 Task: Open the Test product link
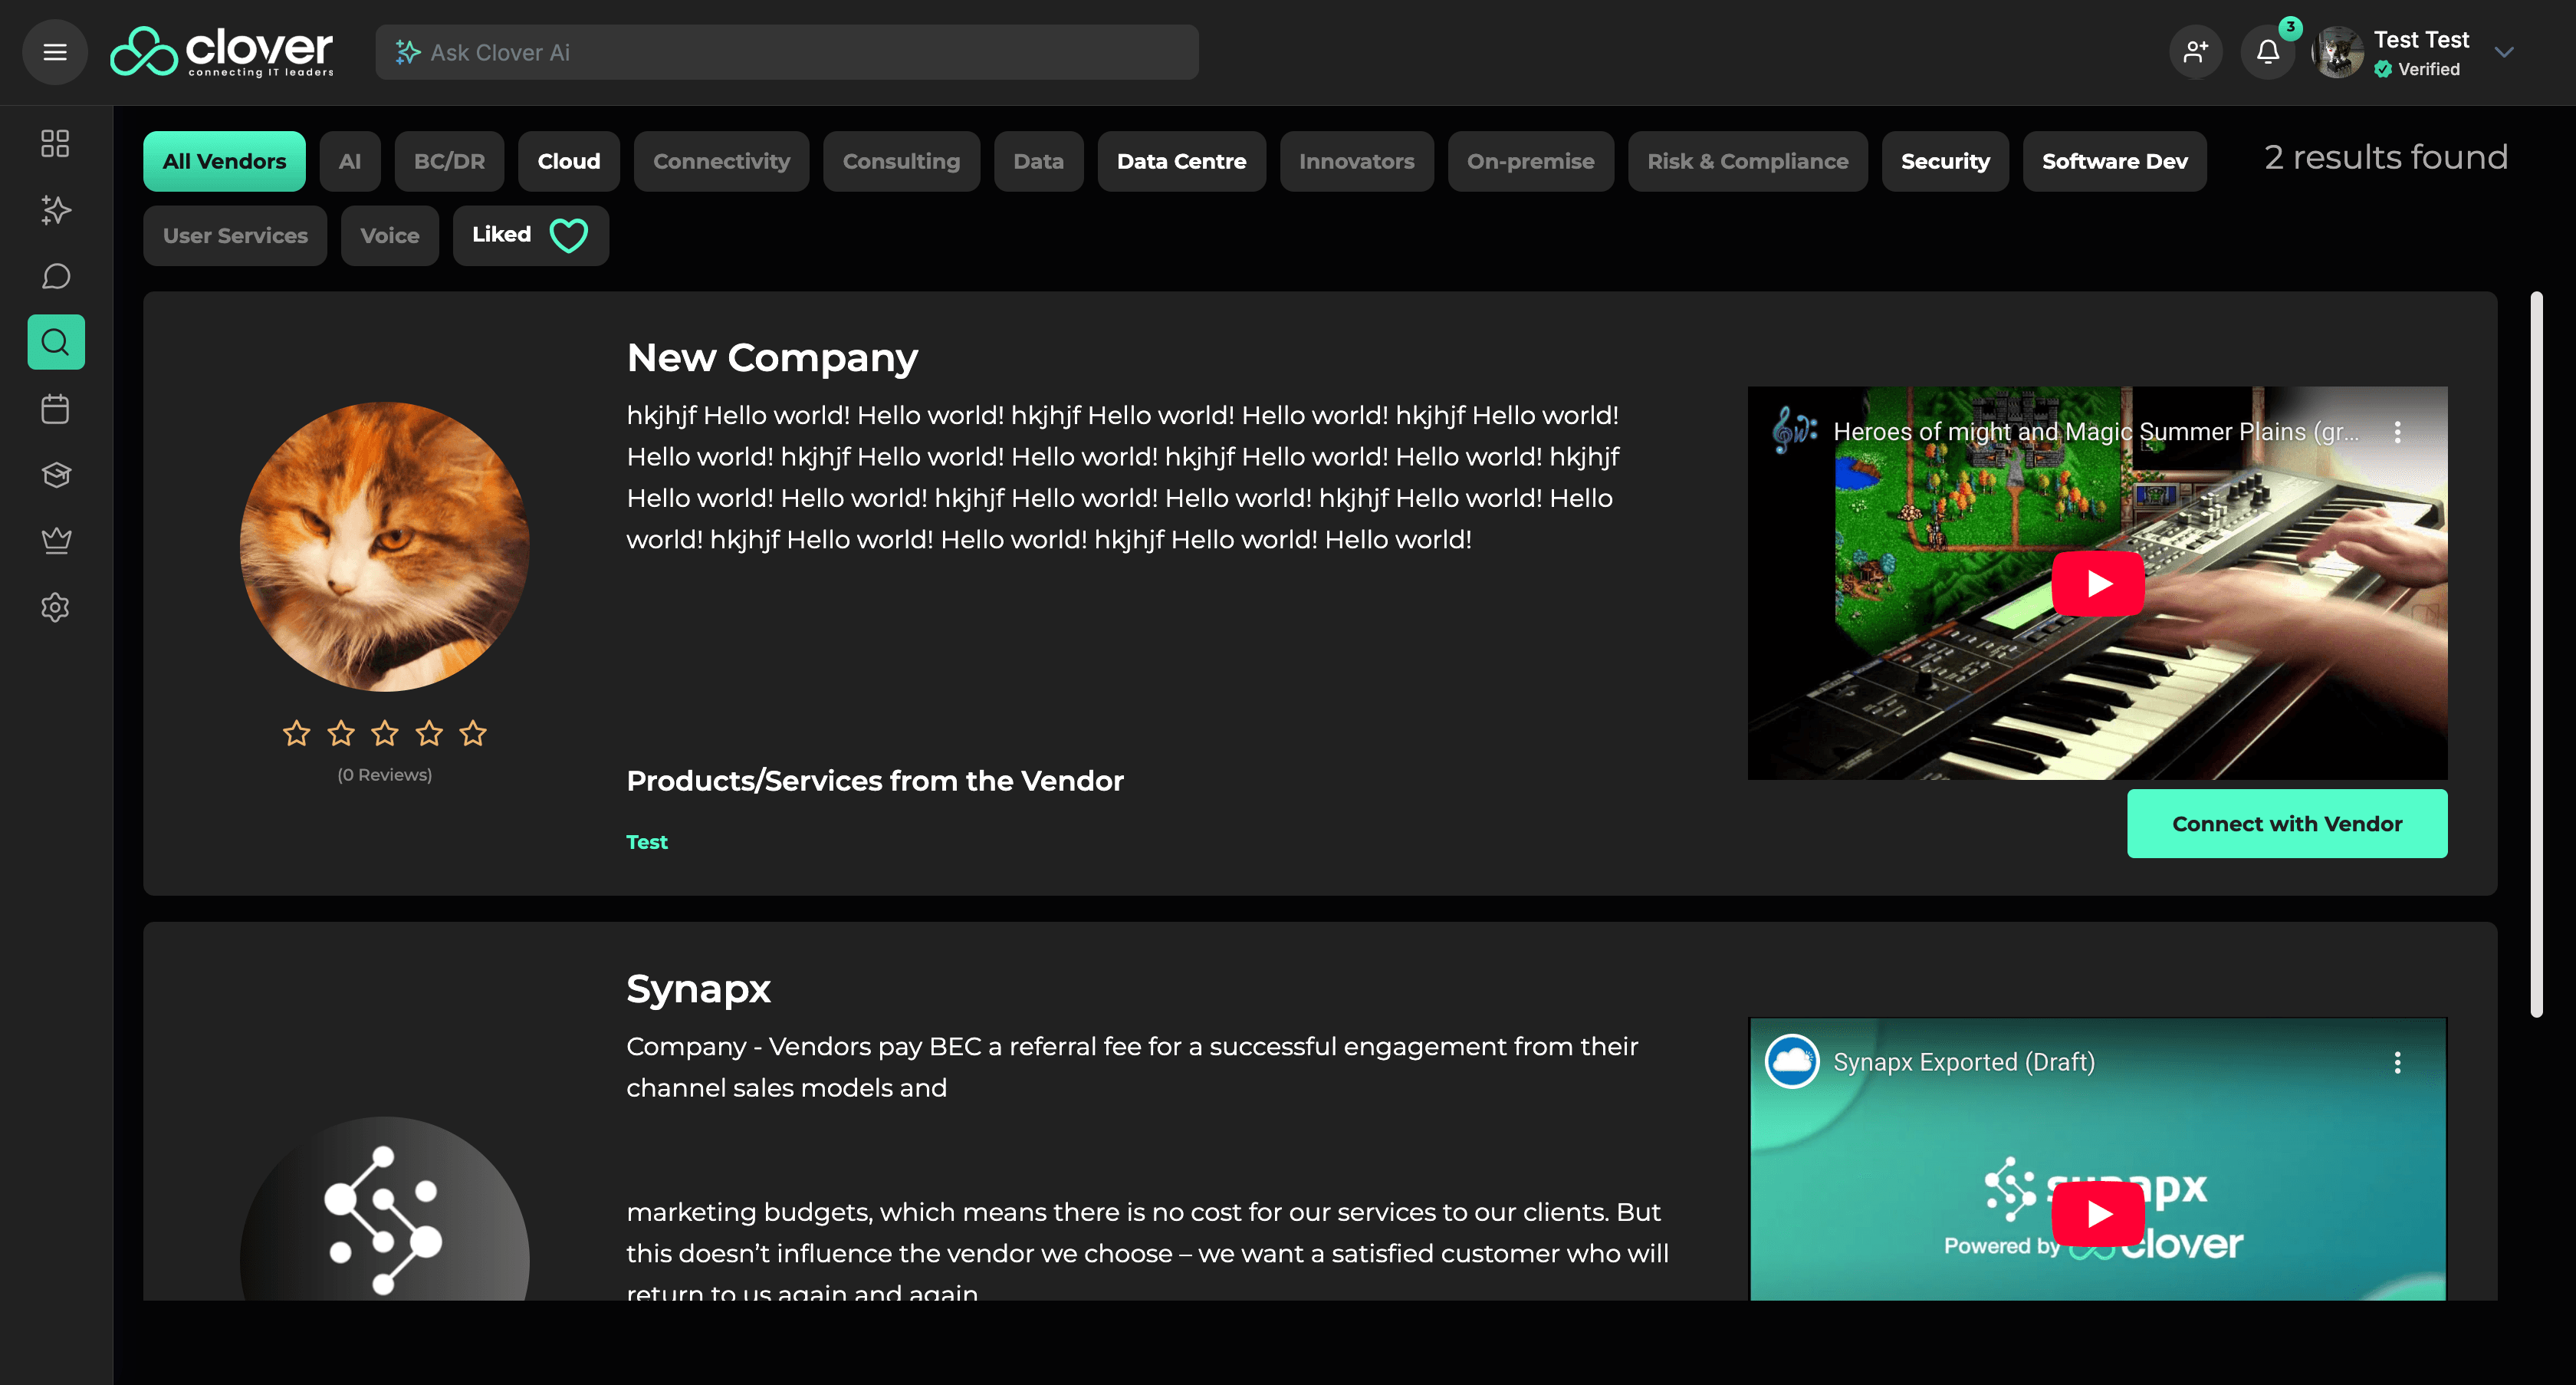[646, 841]
